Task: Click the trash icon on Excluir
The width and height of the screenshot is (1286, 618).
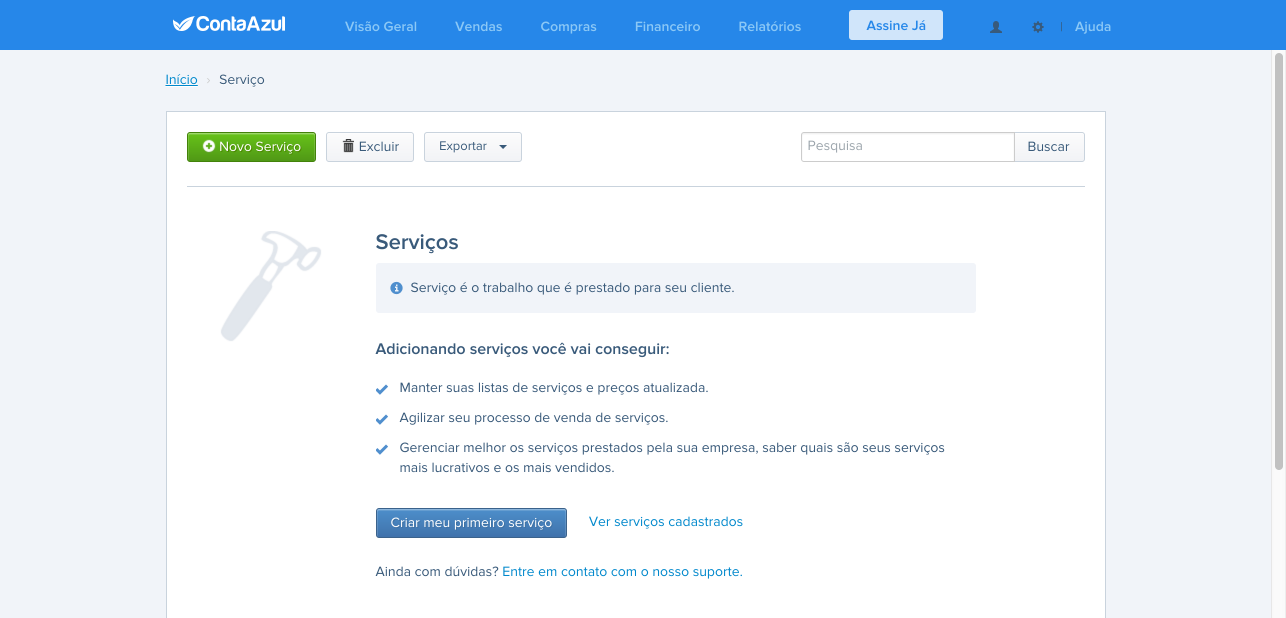Action: pos(348,146)
